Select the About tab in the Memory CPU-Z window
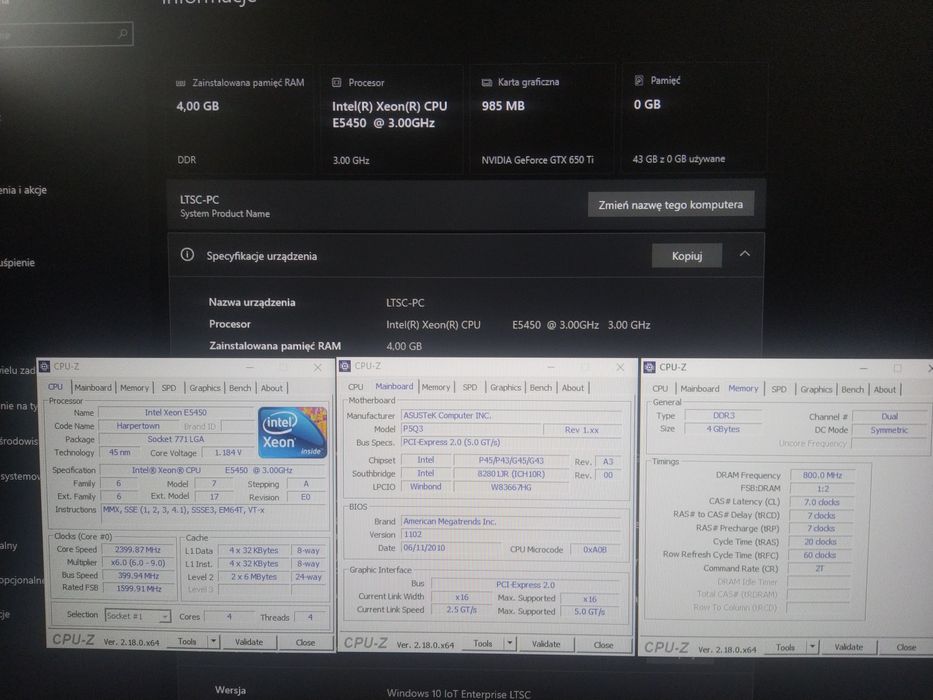Image resolution: width=933 pixels, height=700 pixels. pyautogui.click(x=885, y=389)
